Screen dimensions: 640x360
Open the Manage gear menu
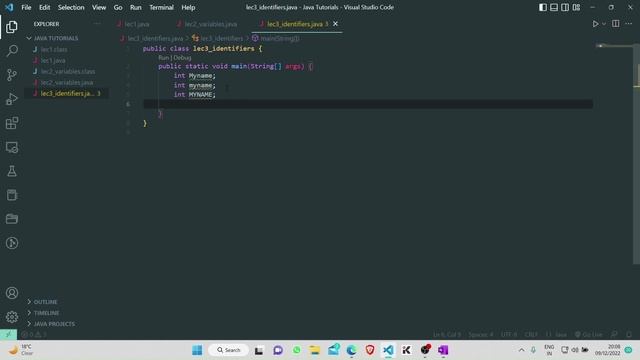(12, 317)
